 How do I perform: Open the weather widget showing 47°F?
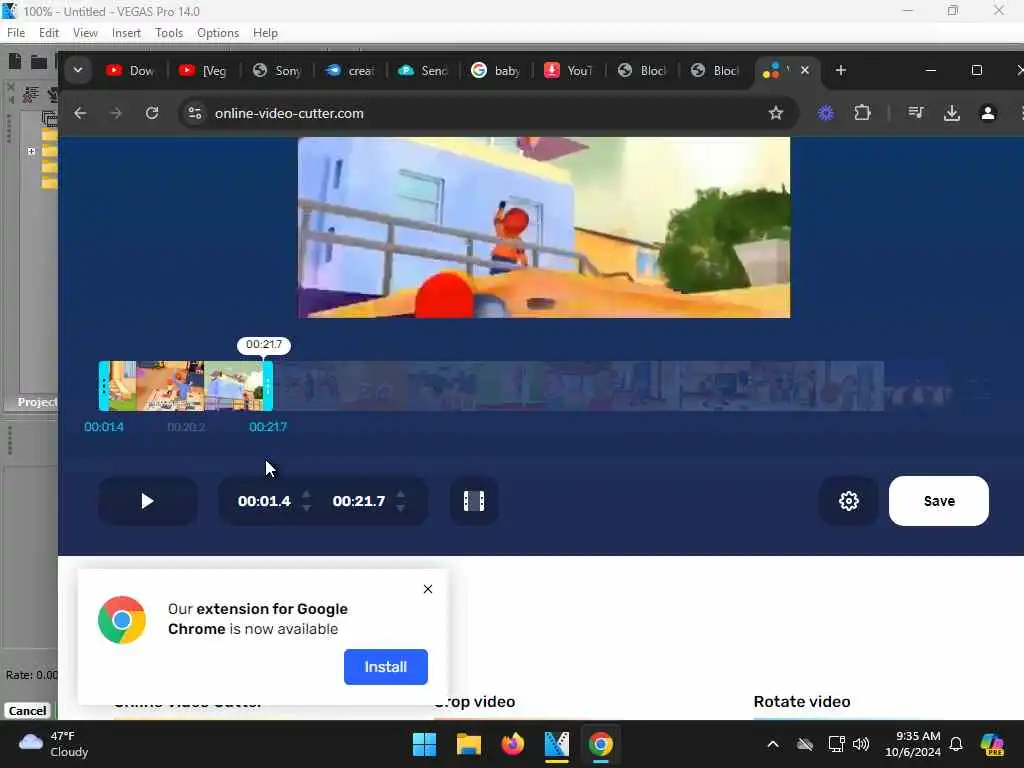pos(54,744)
